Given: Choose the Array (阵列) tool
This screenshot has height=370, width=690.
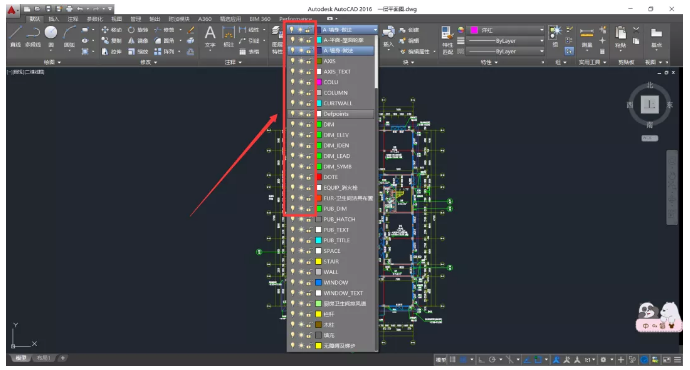Looking at the screenshot, I should click(x=164, y=51).
